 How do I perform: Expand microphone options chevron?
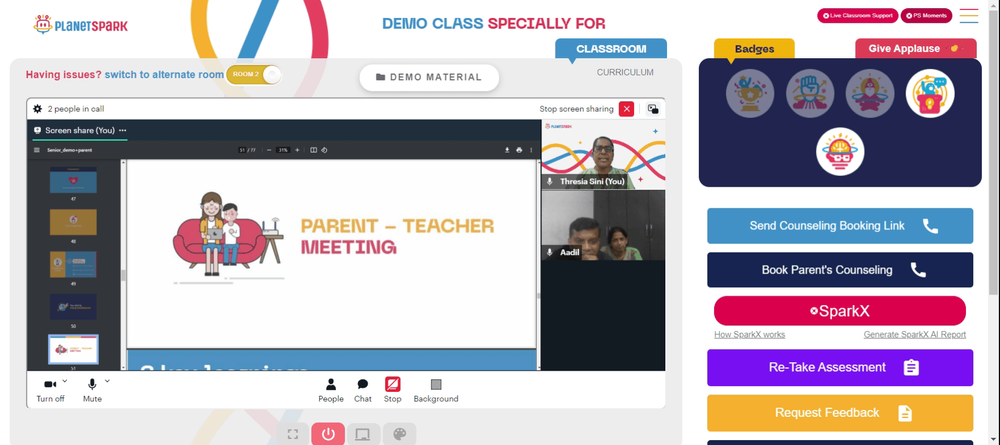tap(107, 381)
